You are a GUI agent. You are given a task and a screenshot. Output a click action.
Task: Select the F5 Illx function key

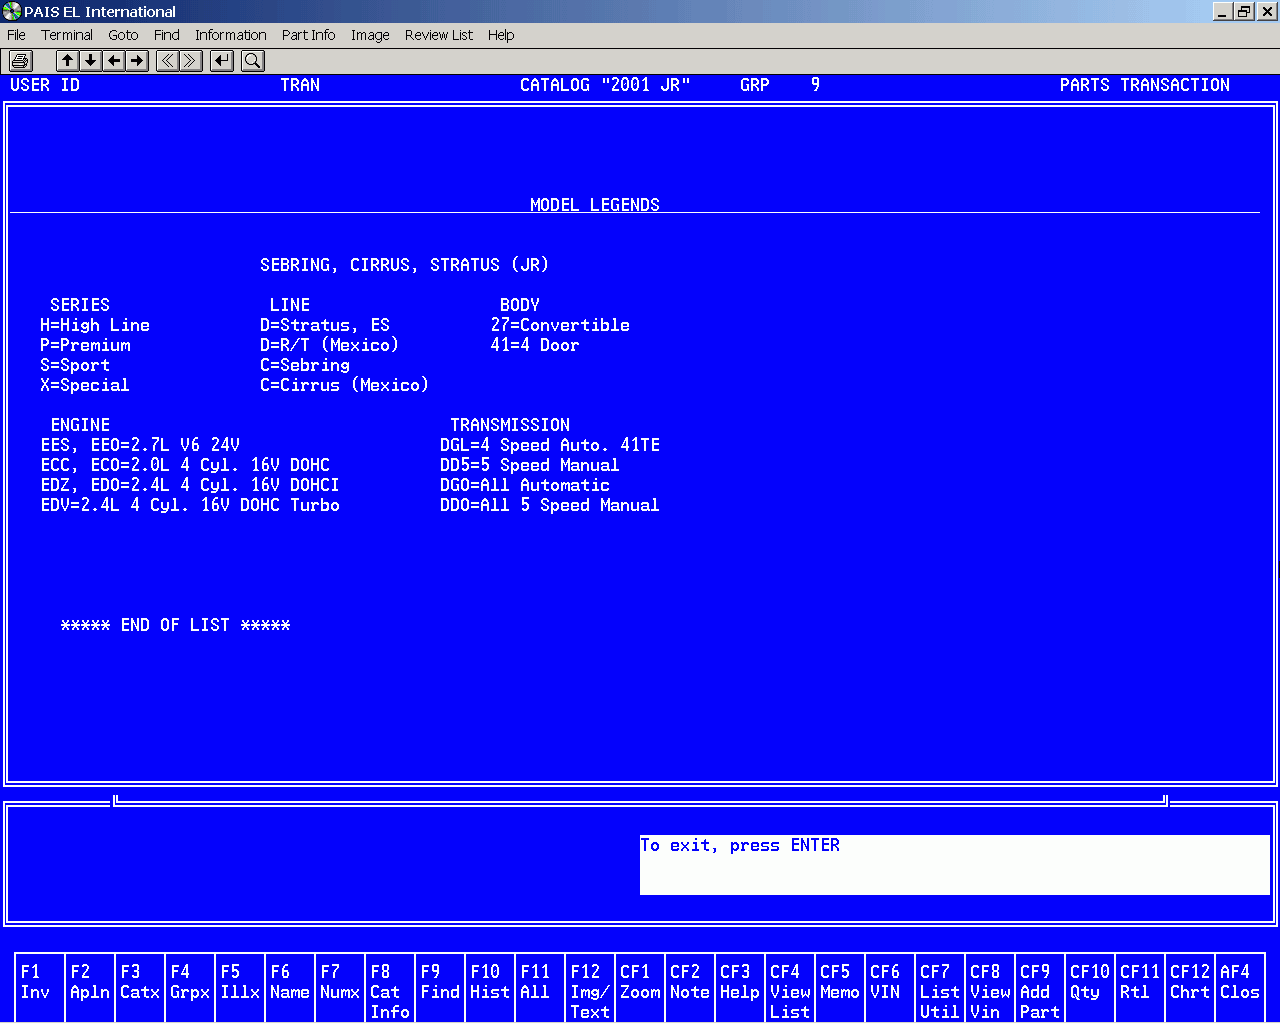click(240, 988)
